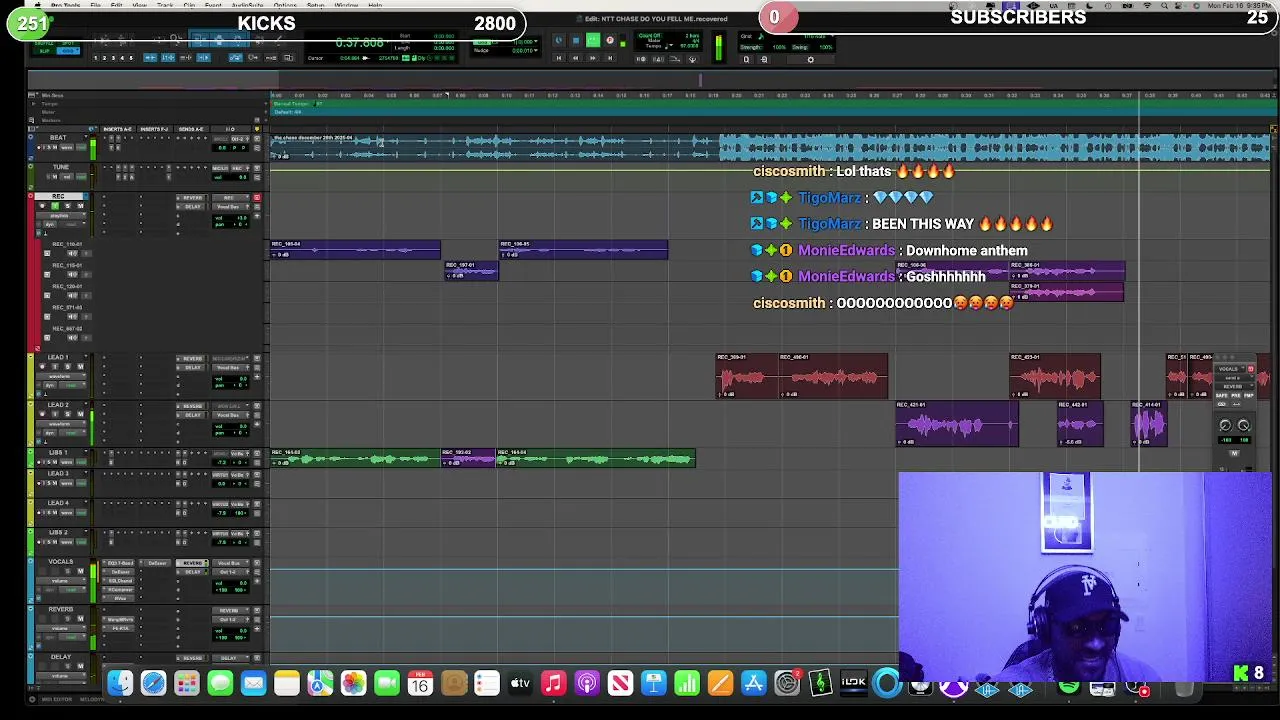The width and height of the screenshot is (1280, 720).
Task: Mute the REC track
Action: click(80, 206)
